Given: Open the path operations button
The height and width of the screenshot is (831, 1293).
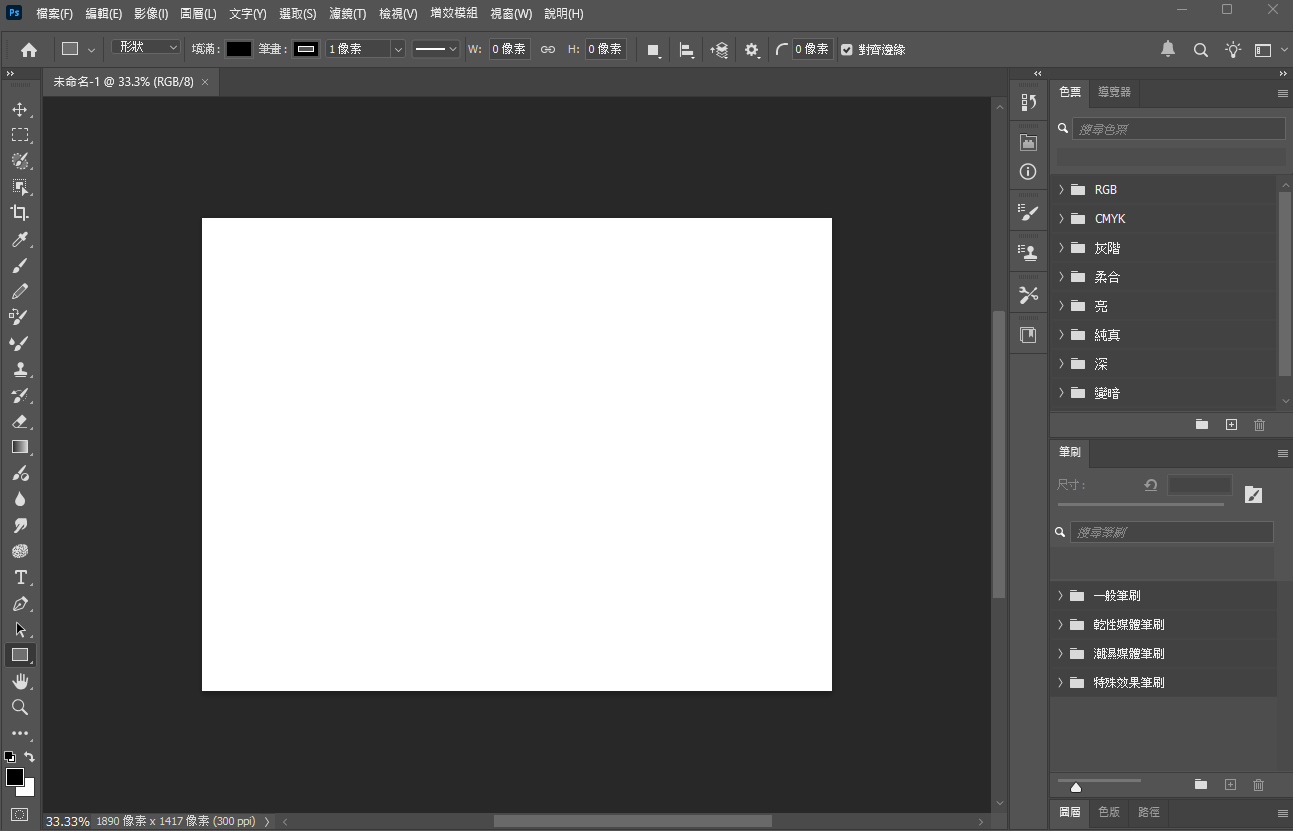Looking at the screenshot, I should tap(653, 49).
